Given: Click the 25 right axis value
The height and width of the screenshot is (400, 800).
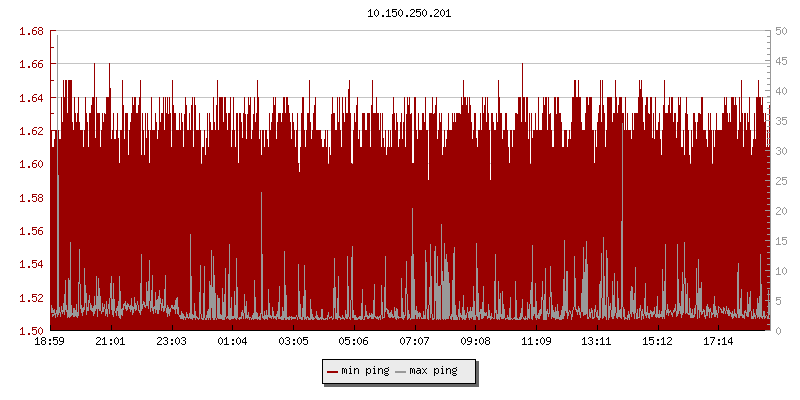Looking at the screenshot, I should (x=780, y=181).
